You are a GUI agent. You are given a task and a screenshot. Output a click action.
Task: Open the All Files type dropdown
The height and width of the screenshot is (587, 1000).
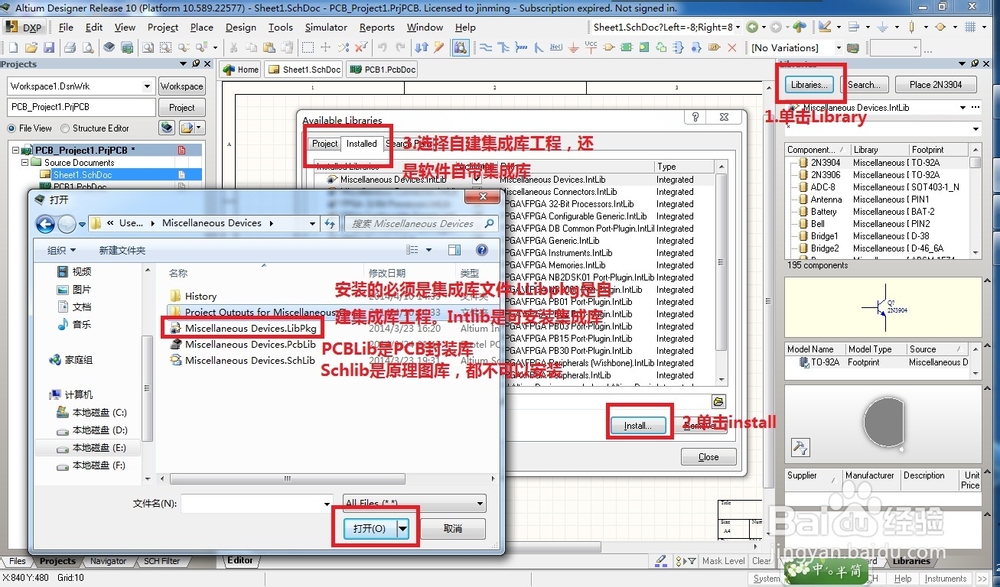tap(480, 503)
